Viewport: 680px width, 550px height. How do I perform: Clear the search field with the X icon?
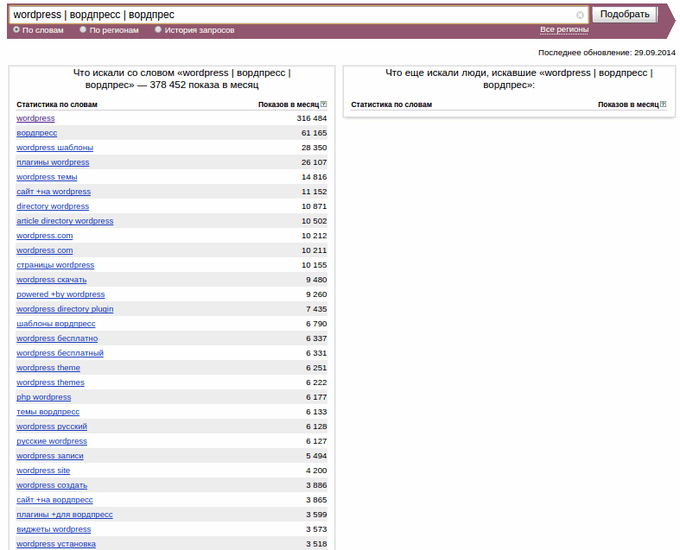click(580, 15)
